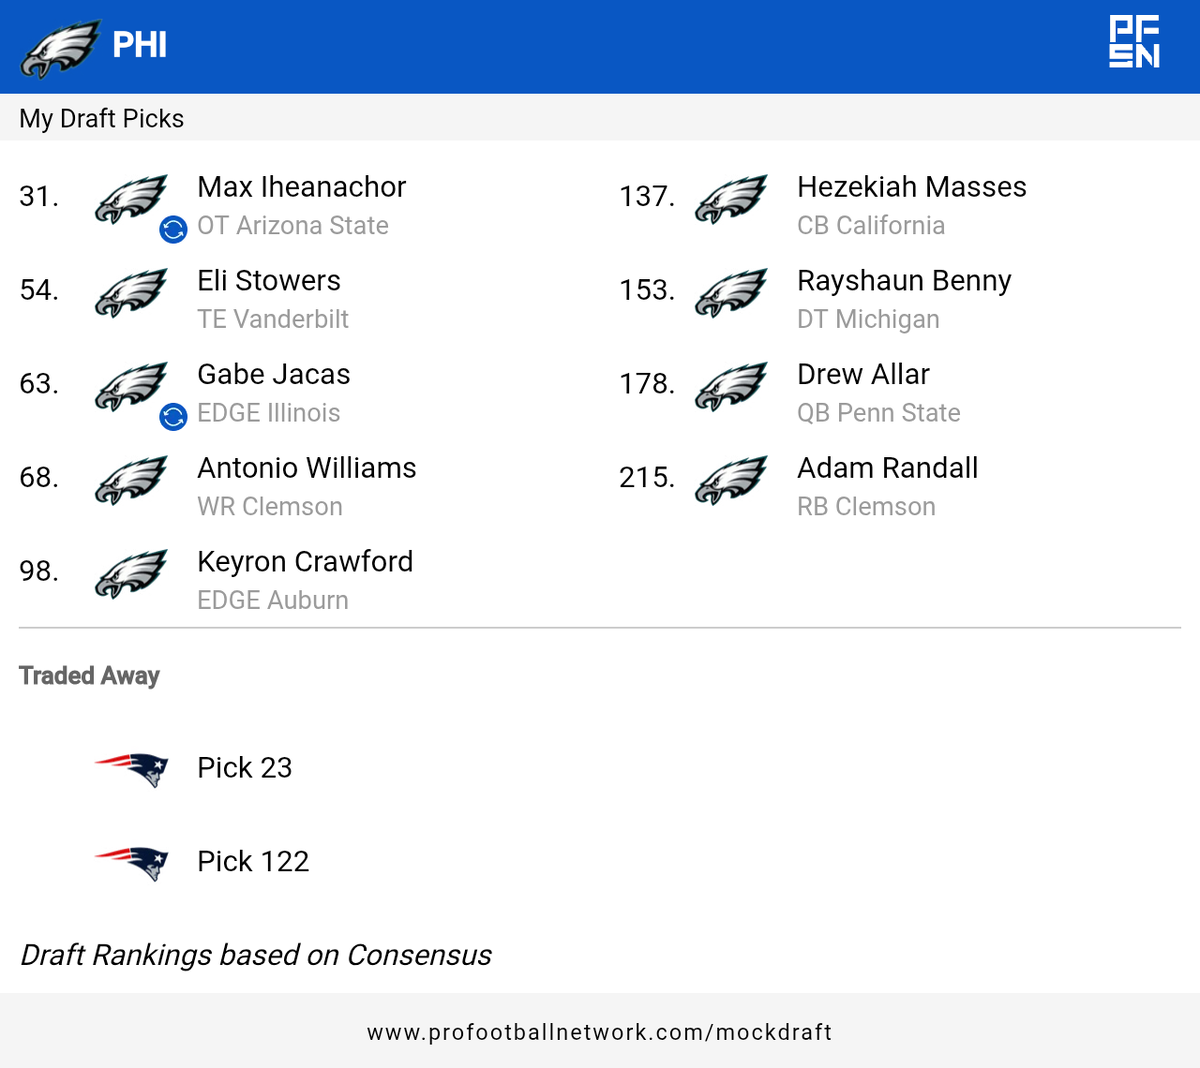Click the Patriots logo next to Pick 122
Screen dimensions: 1200x1068
[132, 862]
